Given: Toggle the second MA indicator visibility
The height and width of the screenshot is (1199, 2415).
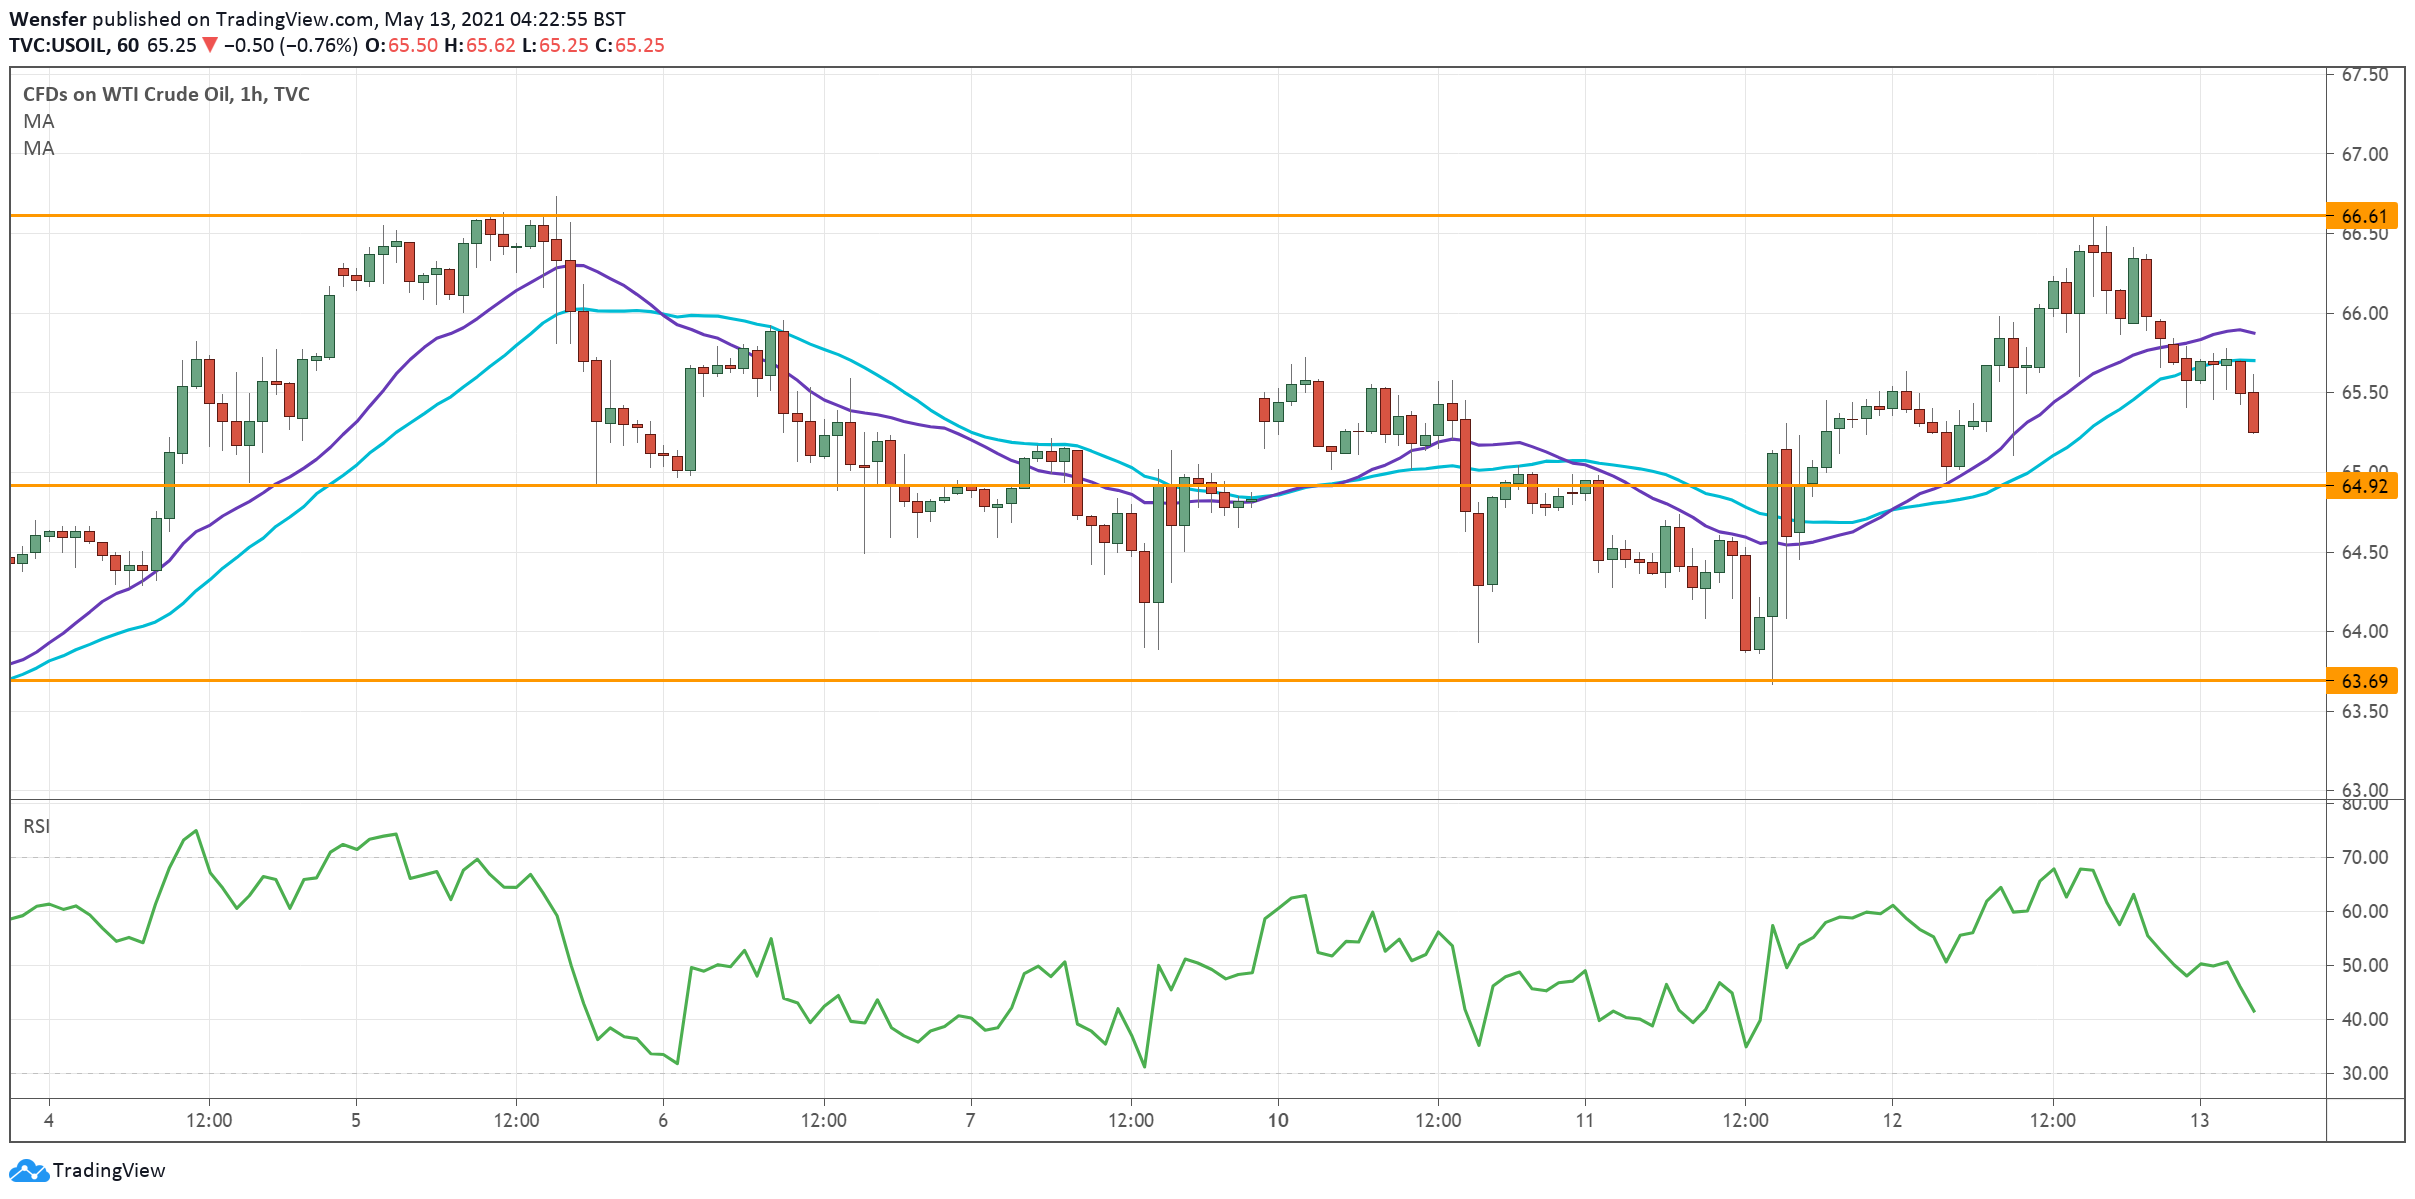Looking at the screenshot, I should 38,149.
